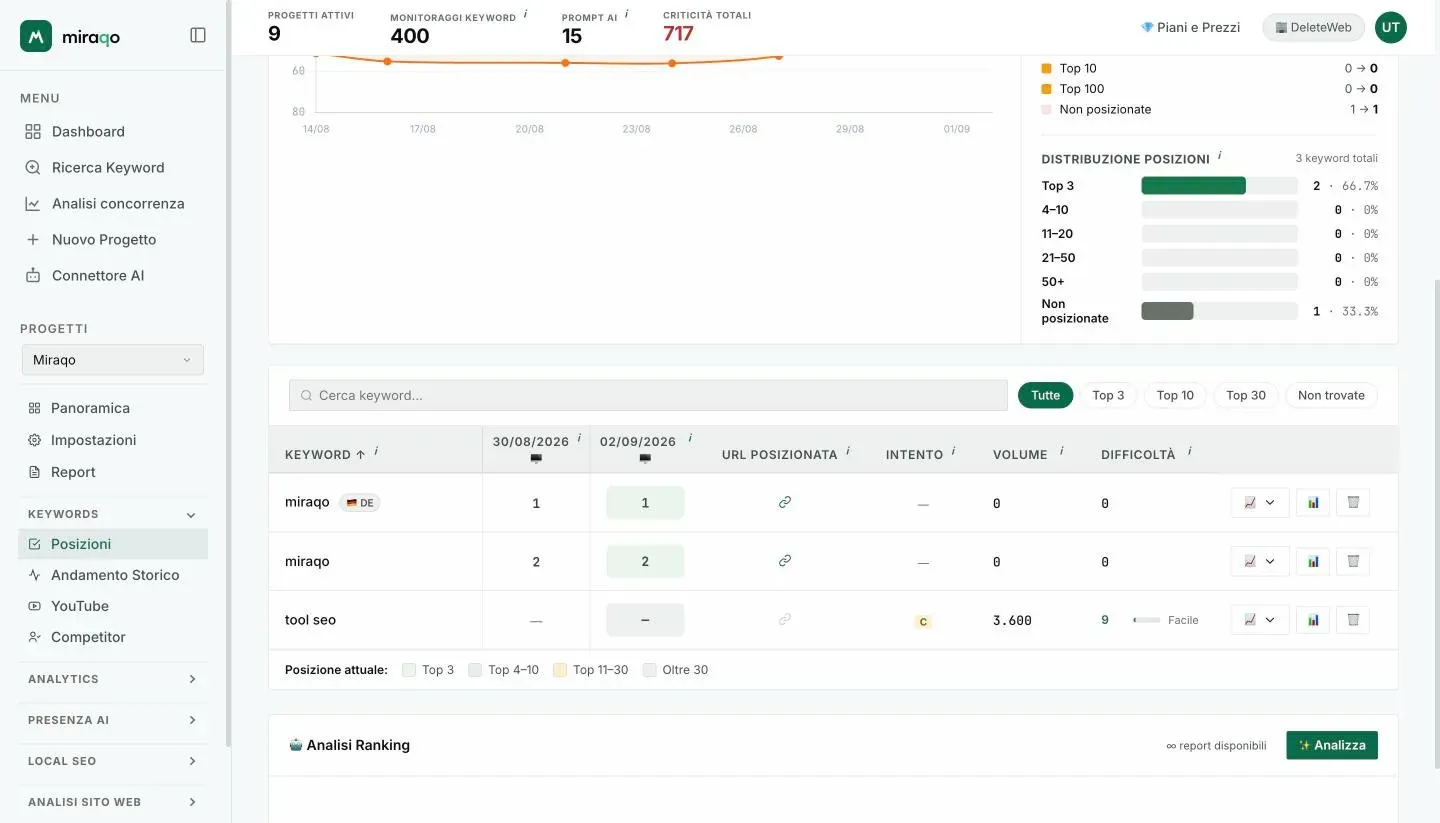Viewport: 1440px width, 823px height.
Task: Open the UT user avatar menu
Action: pyautogui.click(x=1390, y=27)
